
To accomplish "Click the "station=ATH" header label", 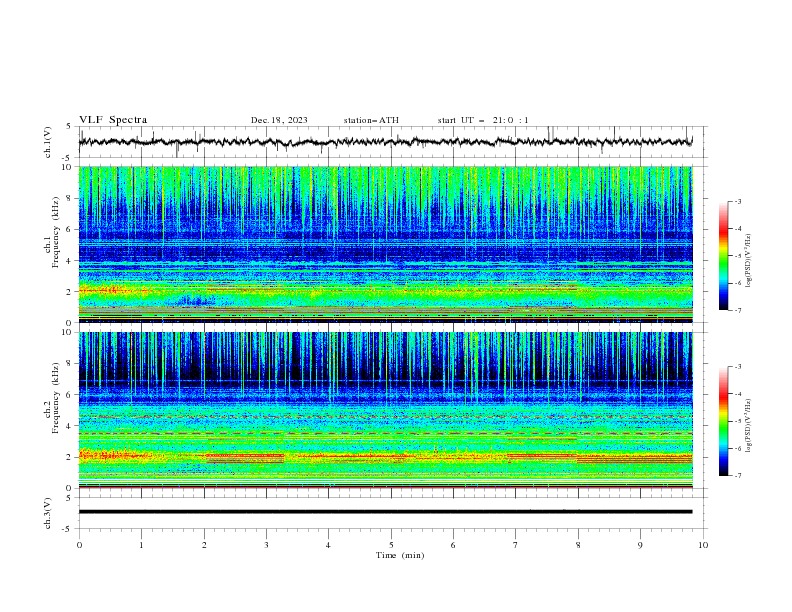I will (371, 120).
